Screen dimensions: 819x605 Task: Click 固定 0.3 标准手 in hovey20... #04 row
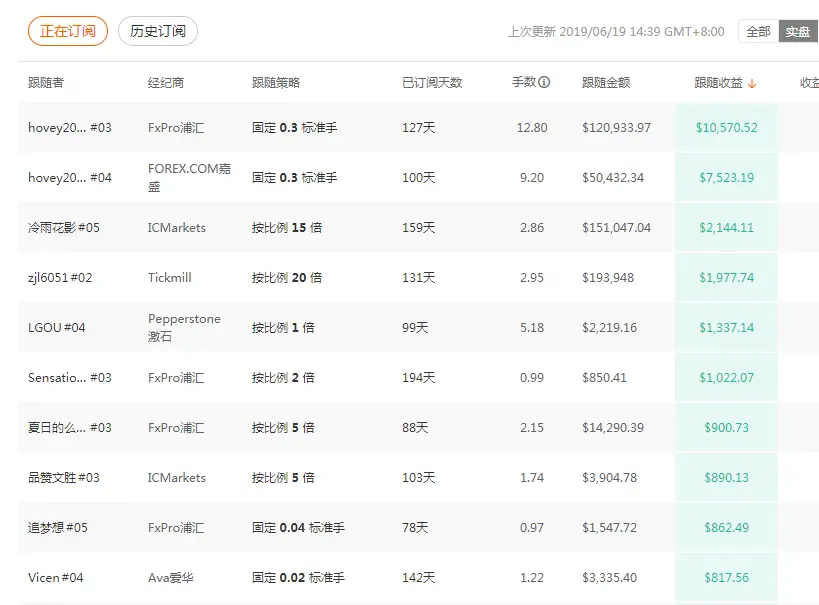pos(295,178)
